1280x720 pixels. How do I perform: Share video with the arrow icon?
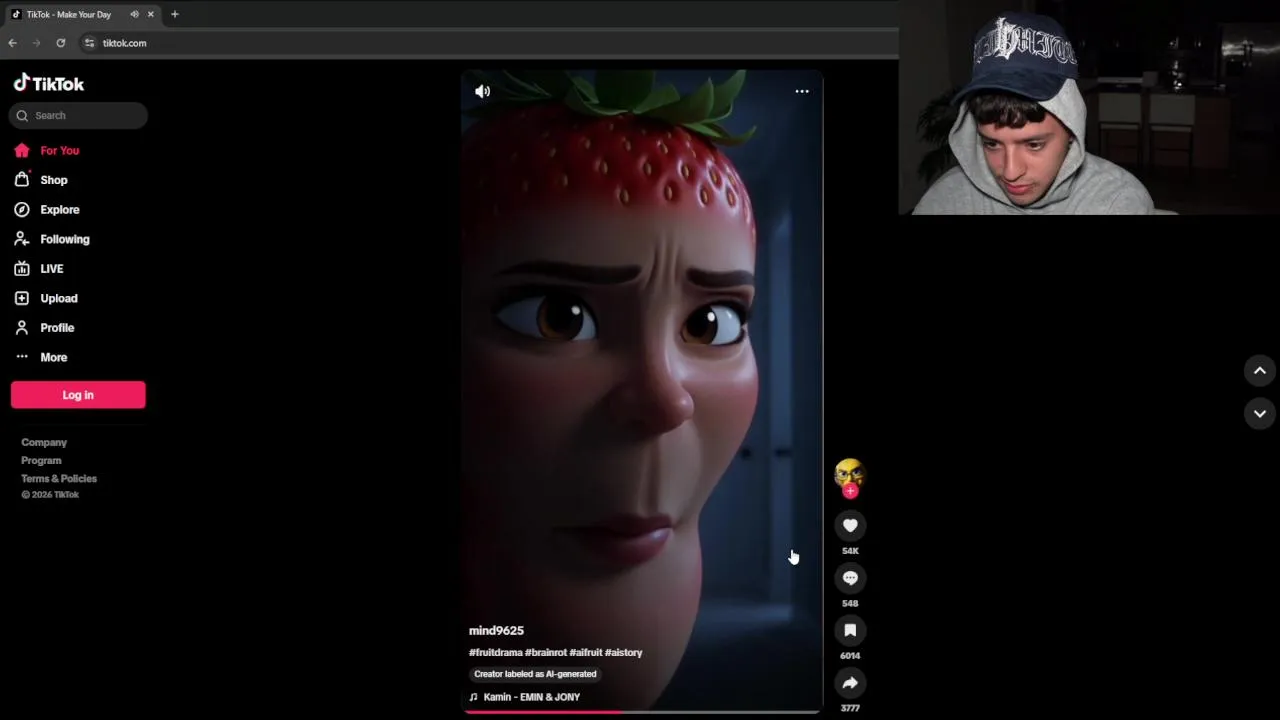[x=850, y=683]
